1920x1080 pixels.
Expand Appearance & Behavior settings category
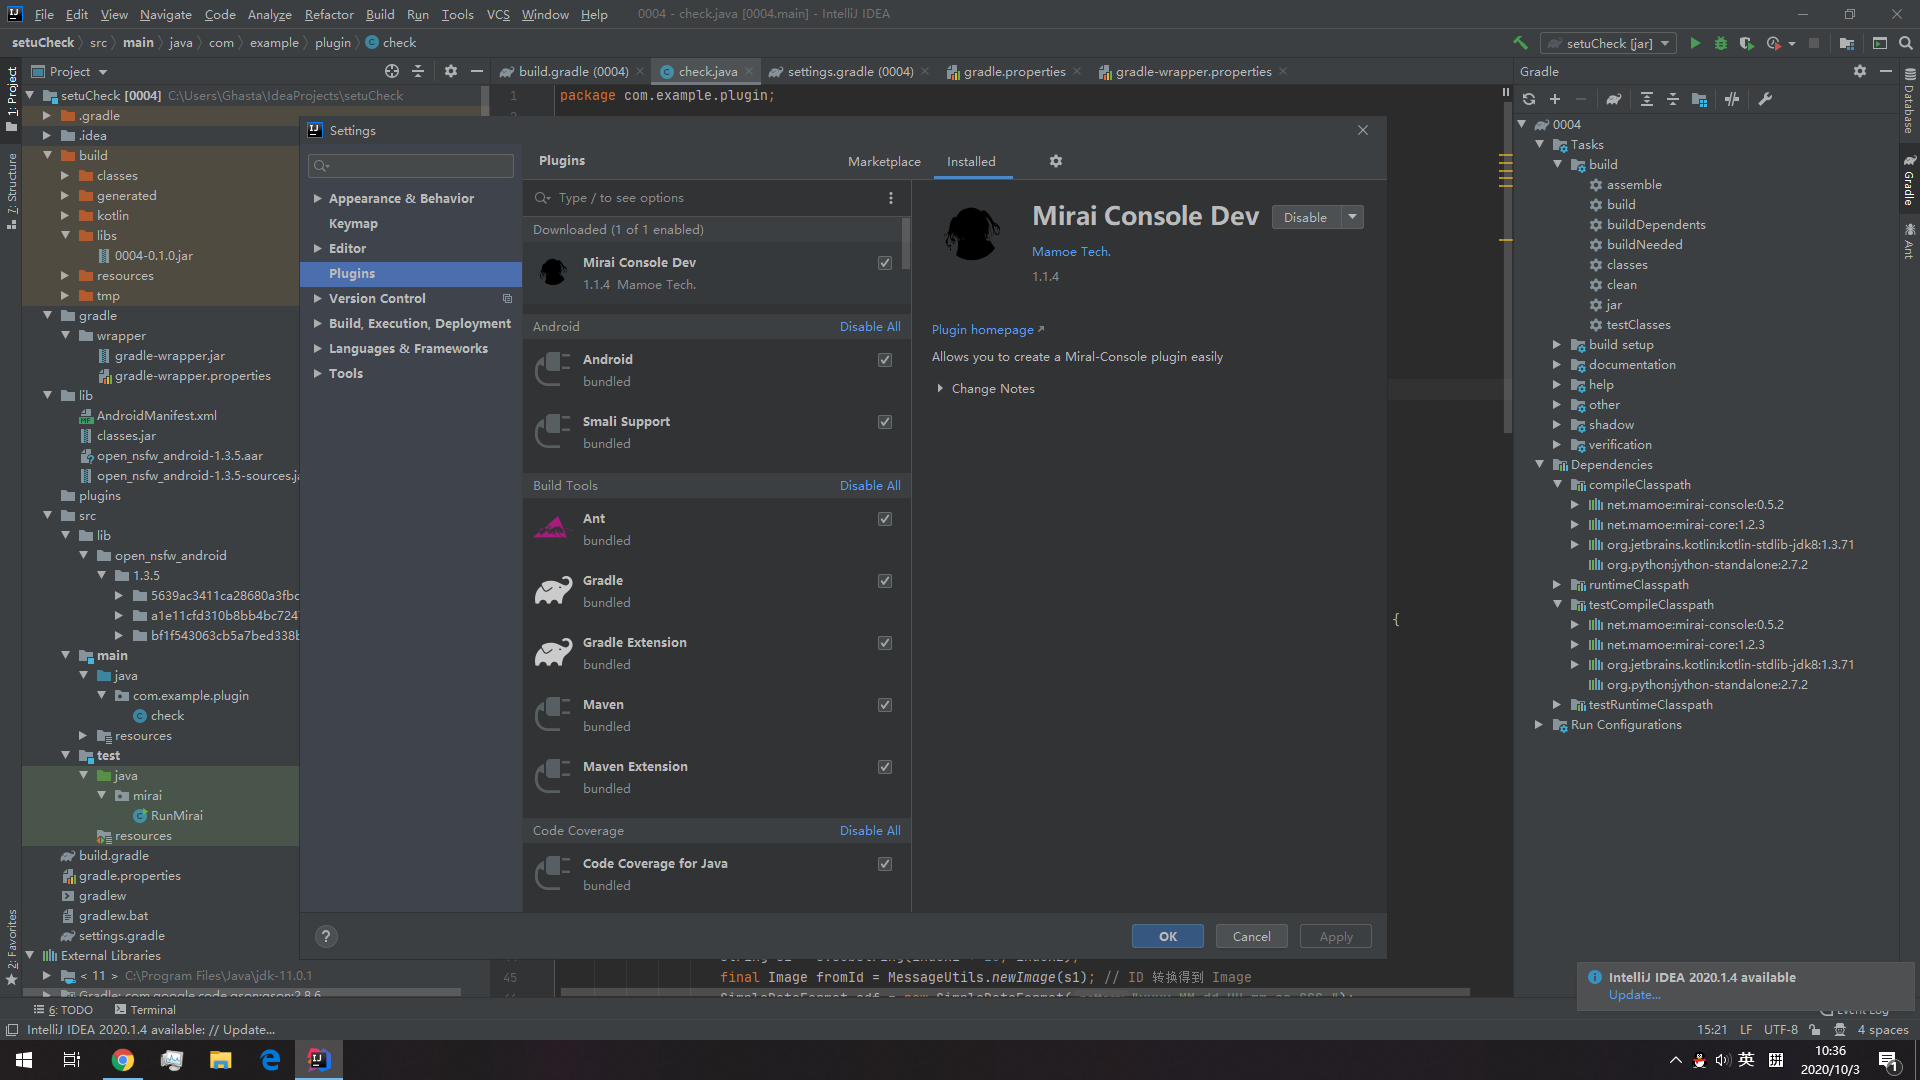click(318, 199)
